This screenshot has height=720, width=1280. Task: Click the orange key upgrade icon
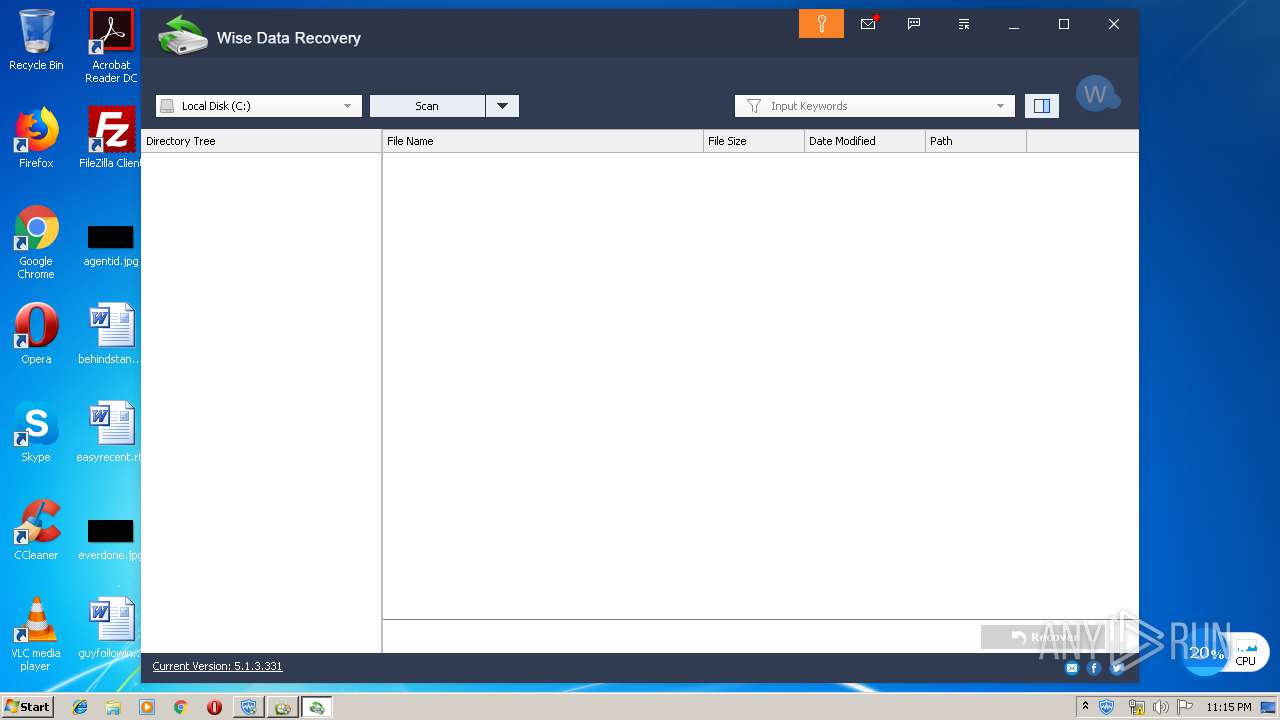pyautogui.click(x=821, y=24)
